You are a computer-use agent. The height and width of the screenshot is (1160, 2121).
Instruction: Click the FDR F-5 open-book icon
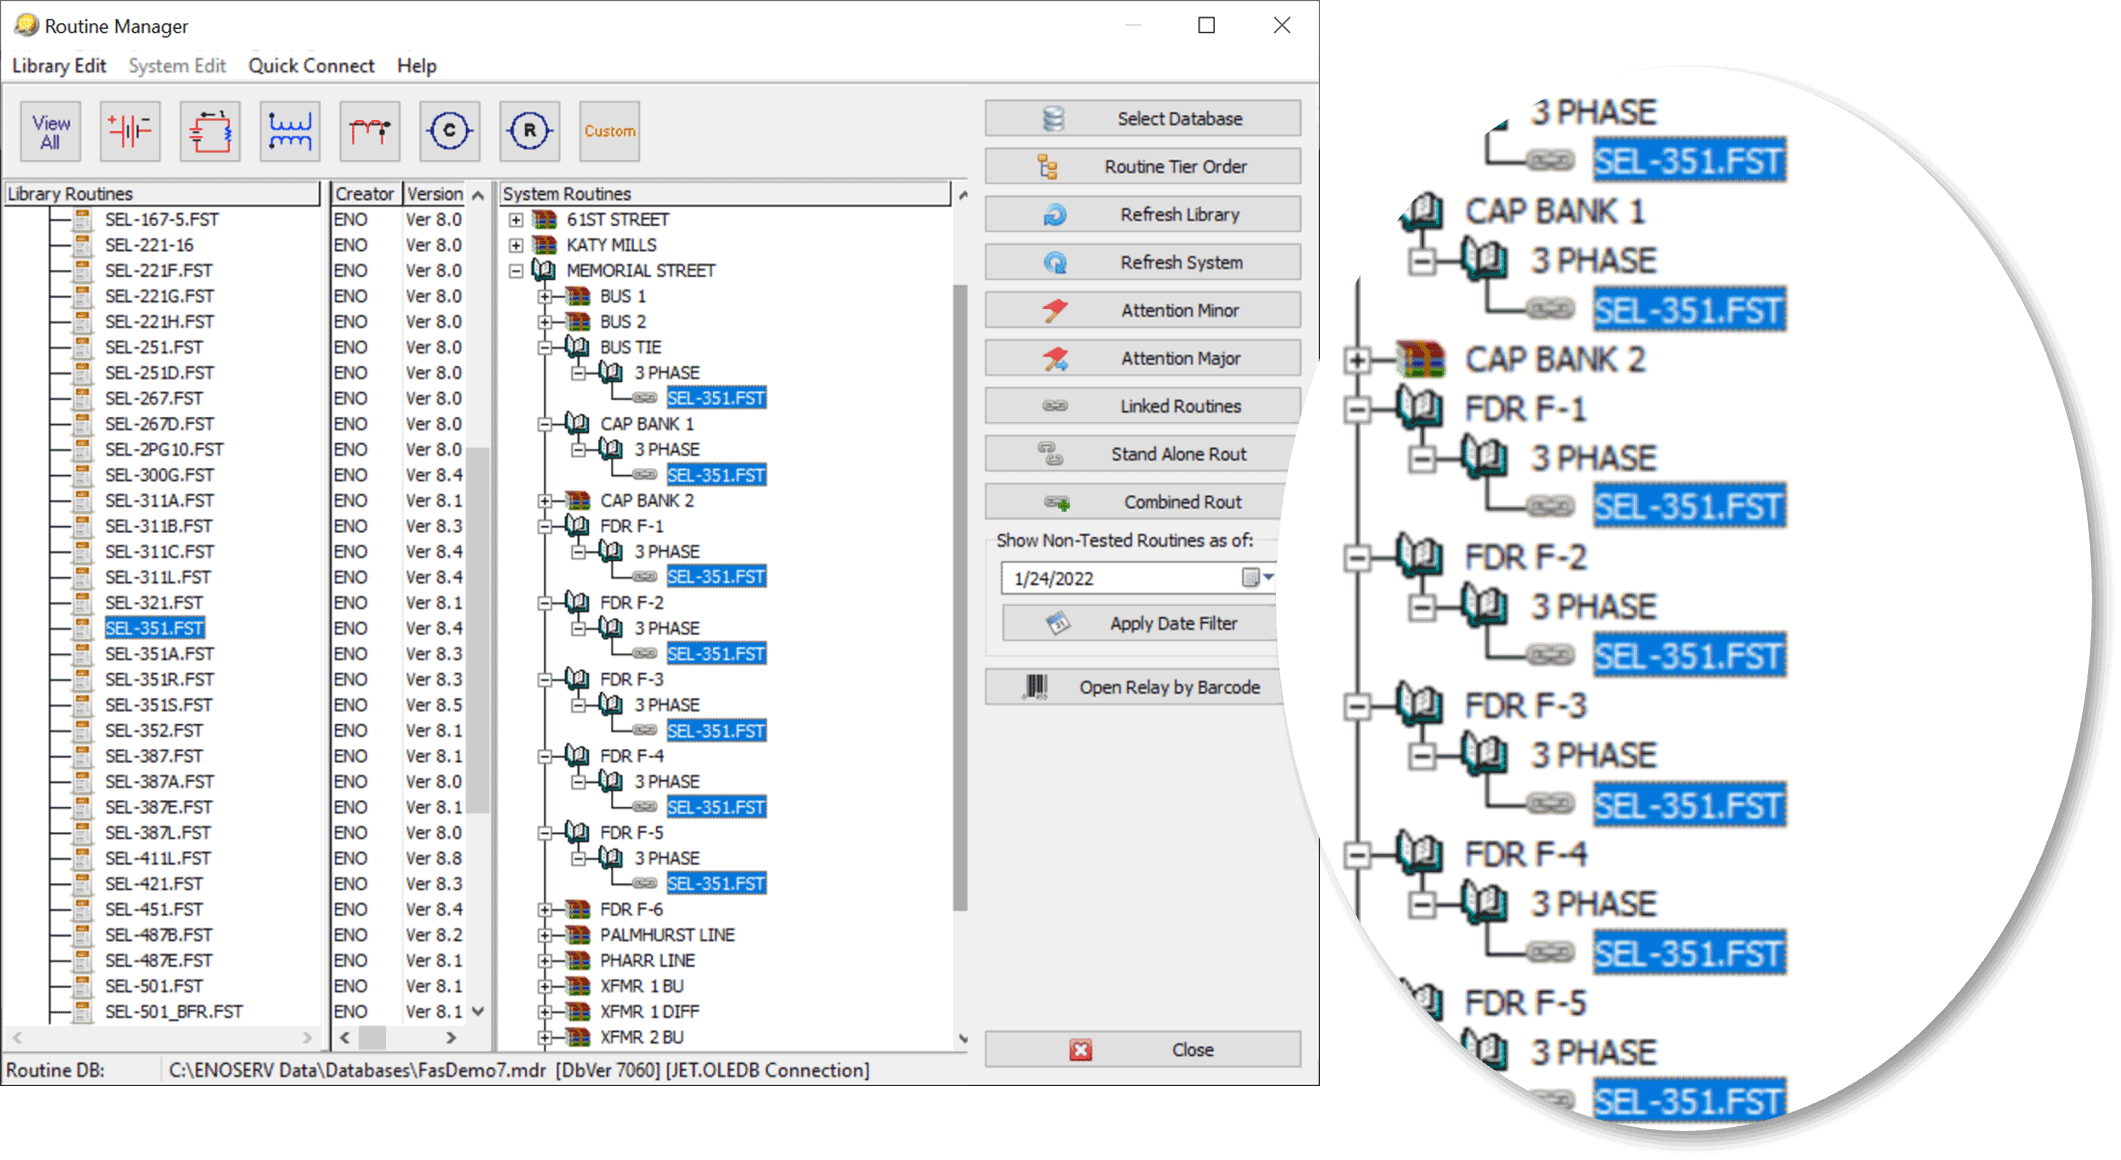(577, 832)
